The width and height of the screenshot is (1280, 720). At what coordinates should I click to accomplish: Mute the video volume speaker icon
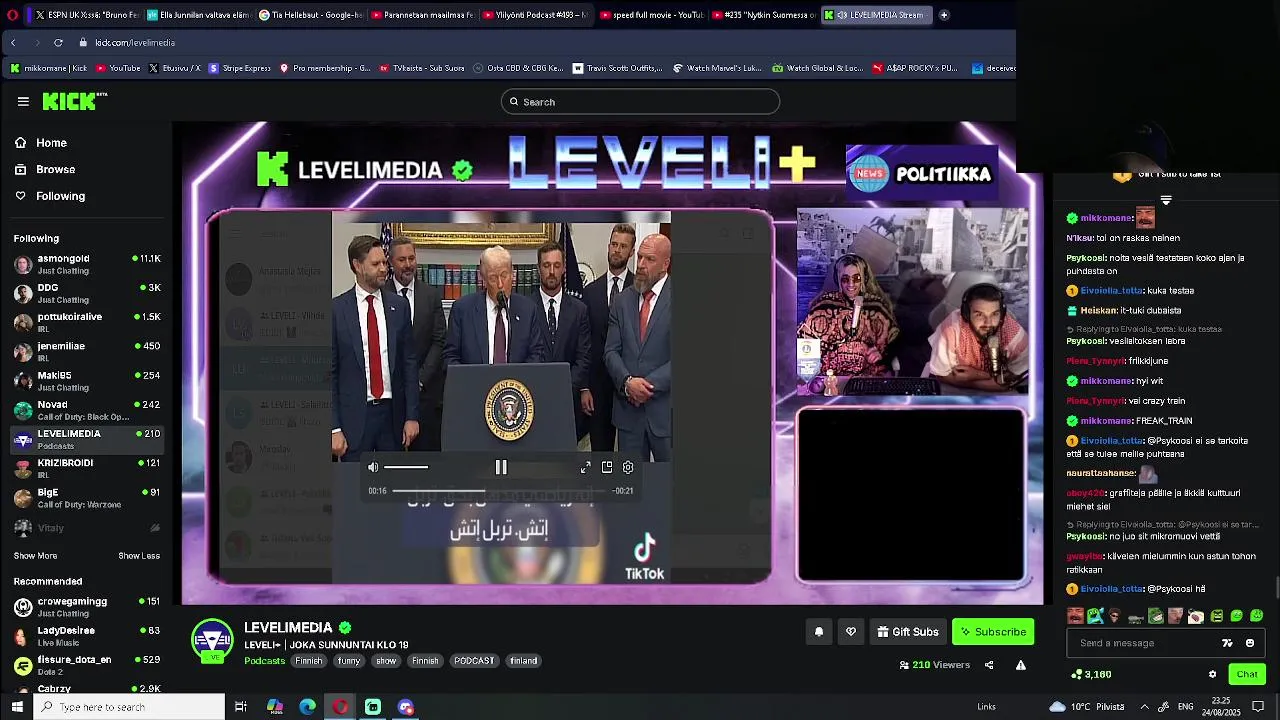click(x=373, y=467)
